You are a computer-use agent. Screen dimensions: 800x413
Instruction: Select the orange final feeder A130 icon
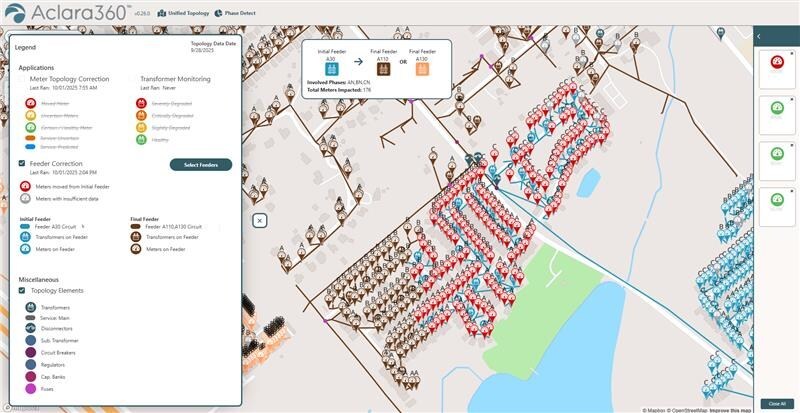tap(422, 72)
